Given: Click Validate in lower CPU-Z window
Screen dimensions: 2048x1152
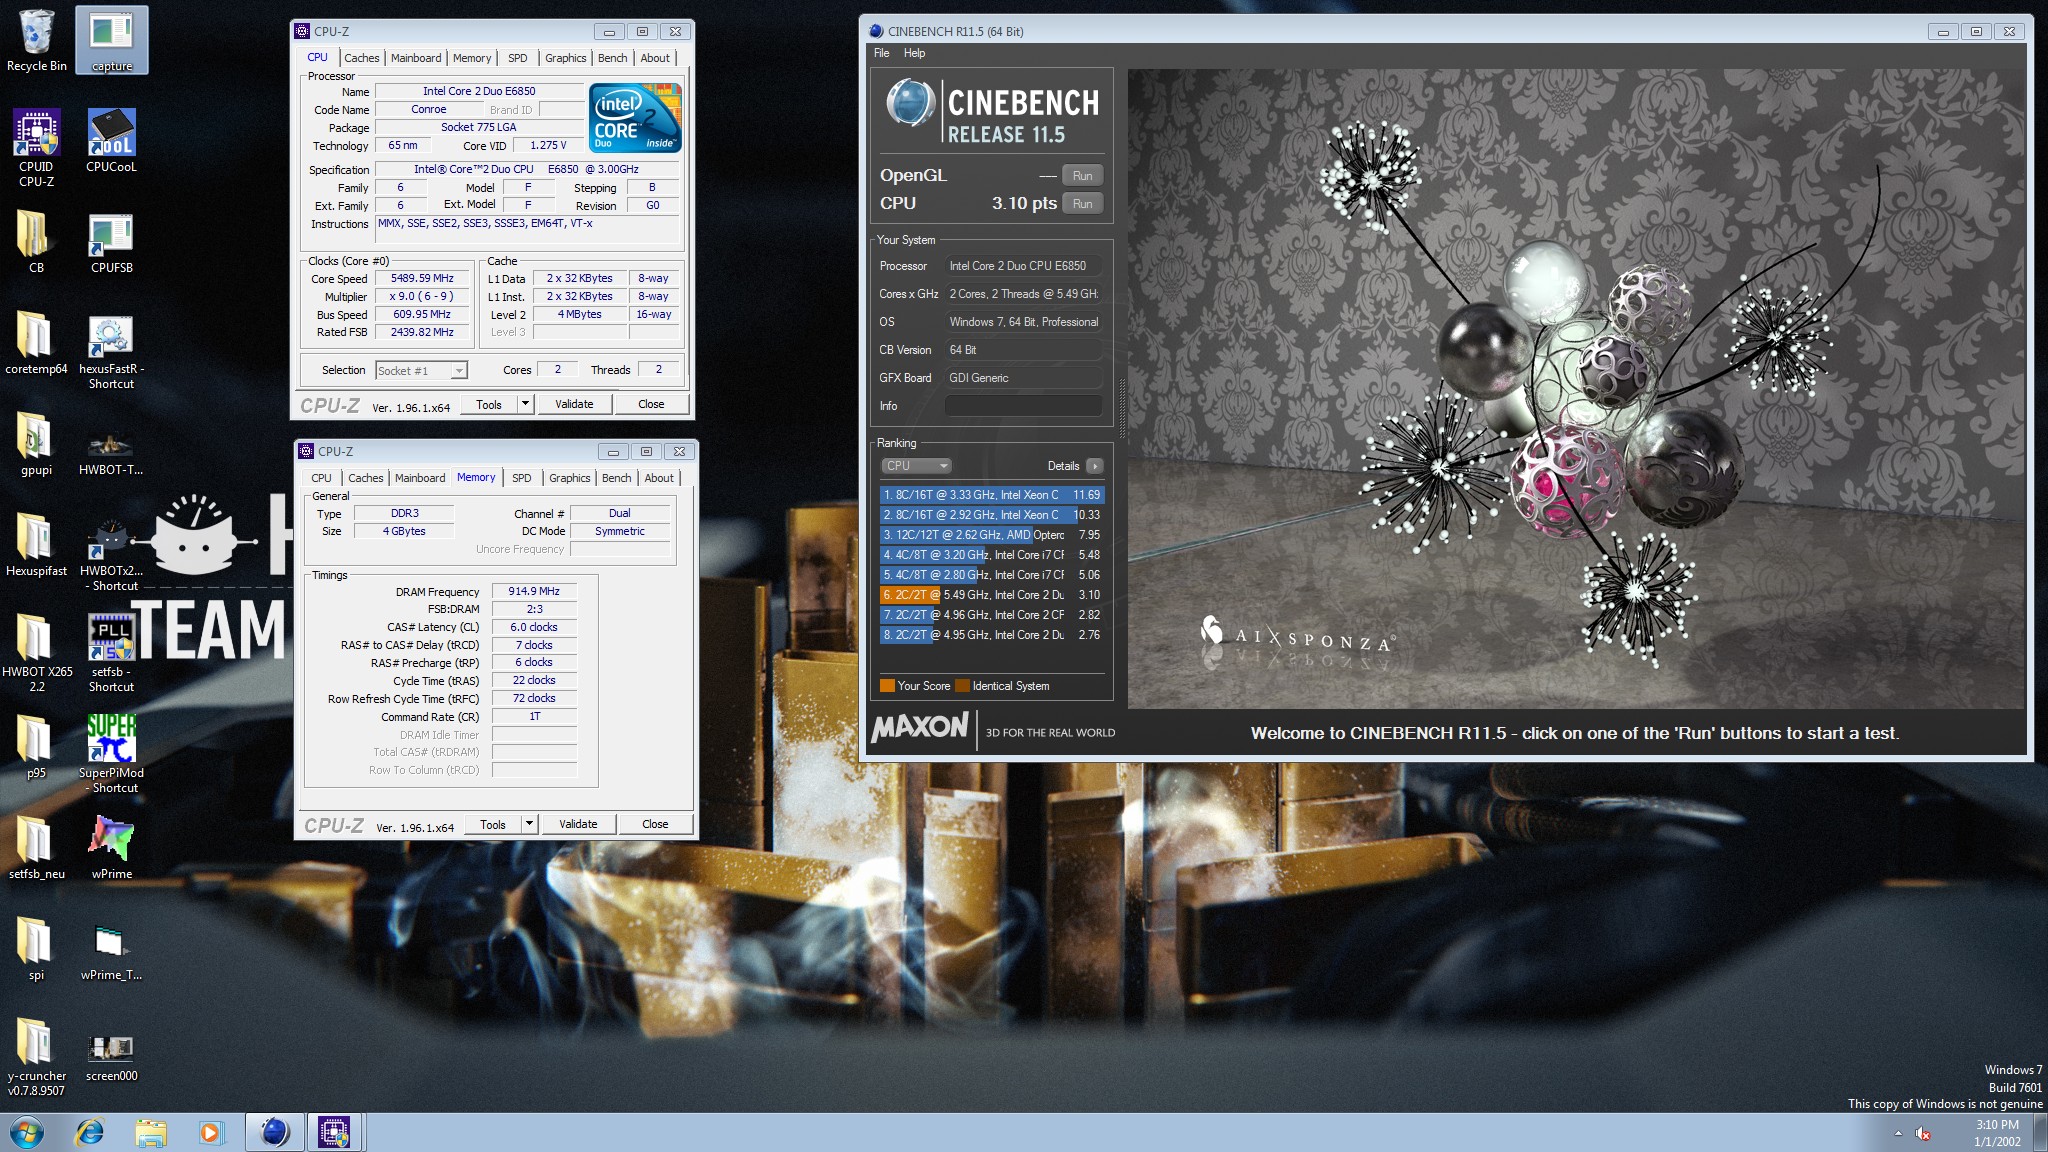Looking at the screenshot, I should click(578, 824).
